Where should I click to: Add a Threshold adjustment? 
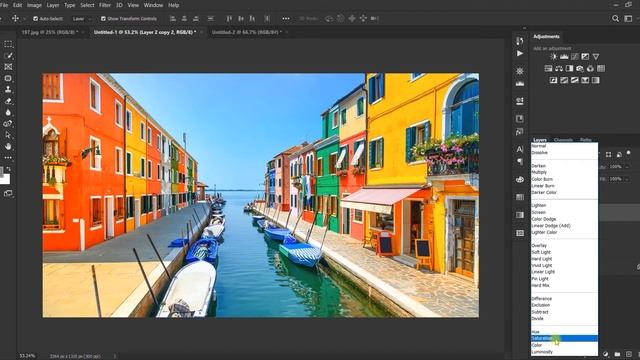point(575,80)
